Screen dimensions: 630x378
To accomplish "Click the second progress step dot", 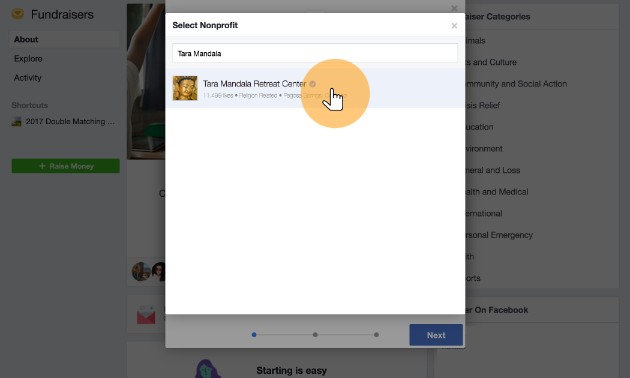I will click(x=315, y=335).
